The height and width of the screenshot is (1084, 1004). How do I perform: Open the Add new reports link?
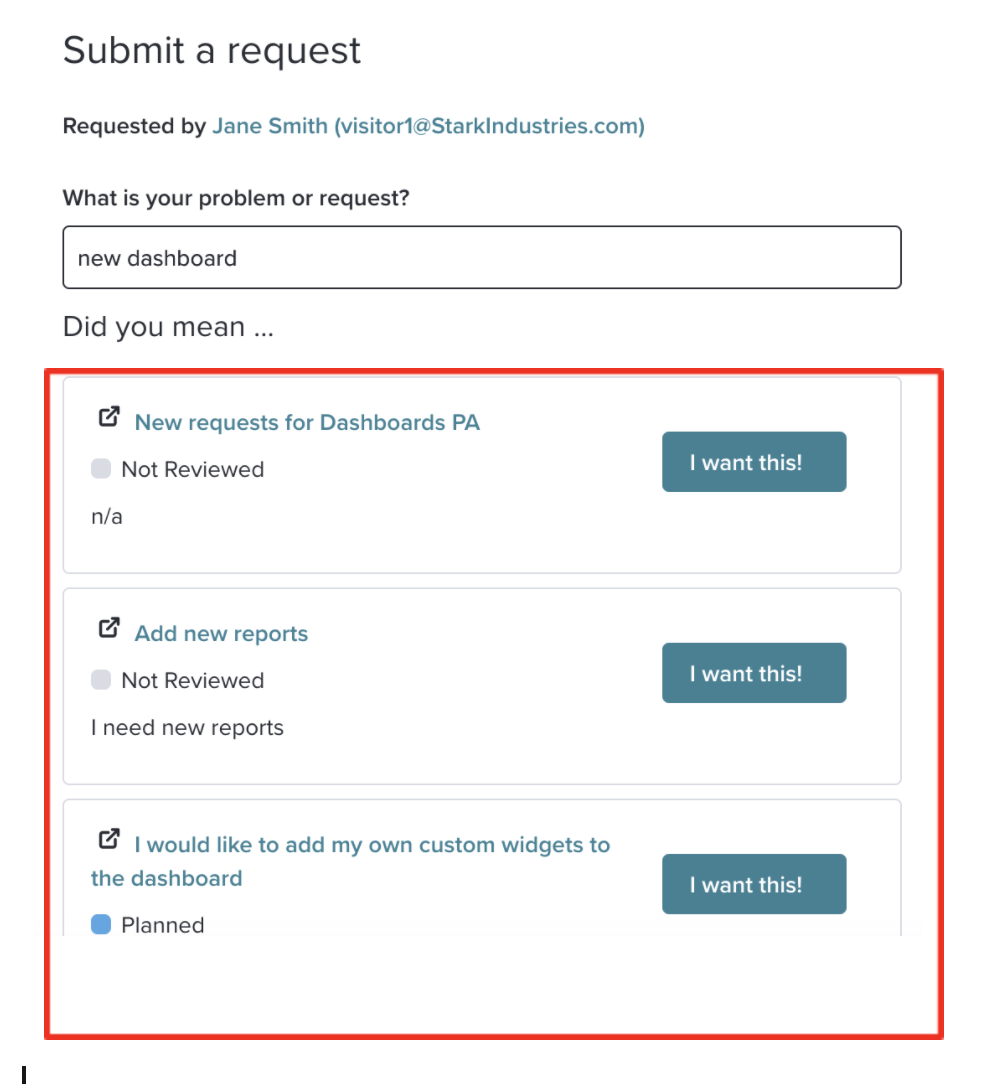pyautogui.click(x=221, y=634)
